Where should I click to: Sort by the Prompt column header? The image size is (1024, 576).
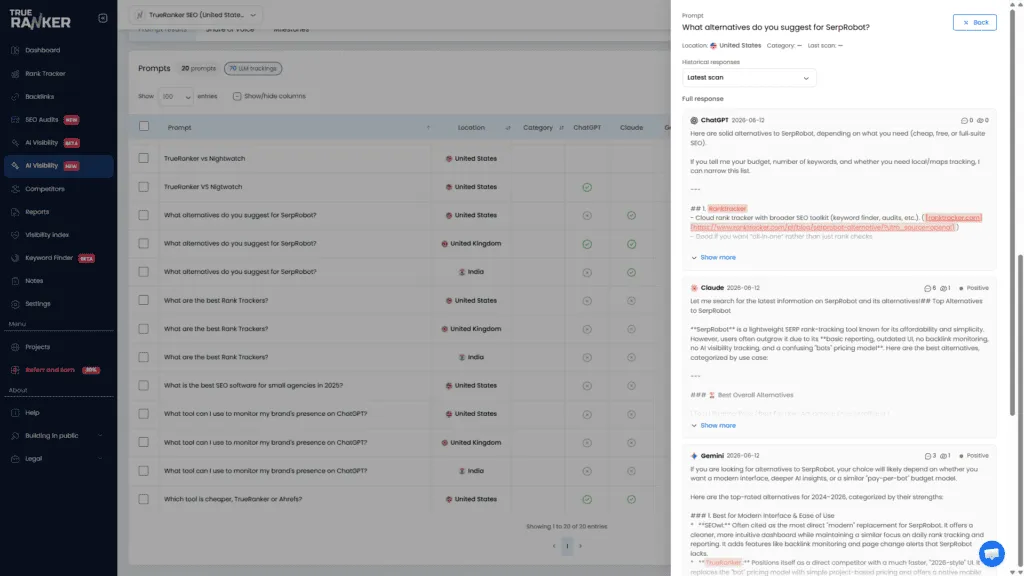click(x=180, y=127)
